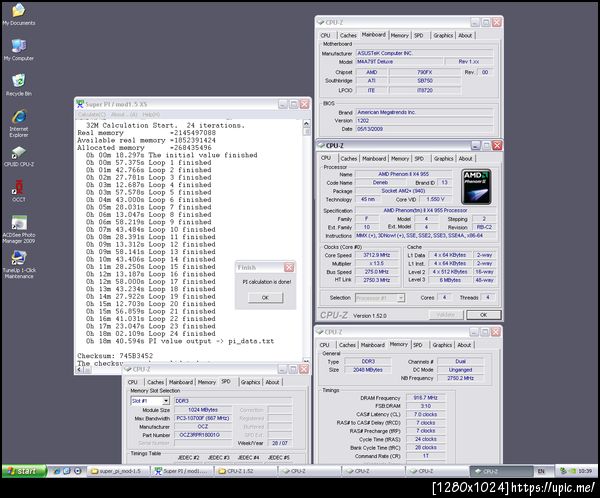The height and width of the screenshot is (498, 600).
Task: Click the Validate button in CPU-Z
Action: pos(446,315)
